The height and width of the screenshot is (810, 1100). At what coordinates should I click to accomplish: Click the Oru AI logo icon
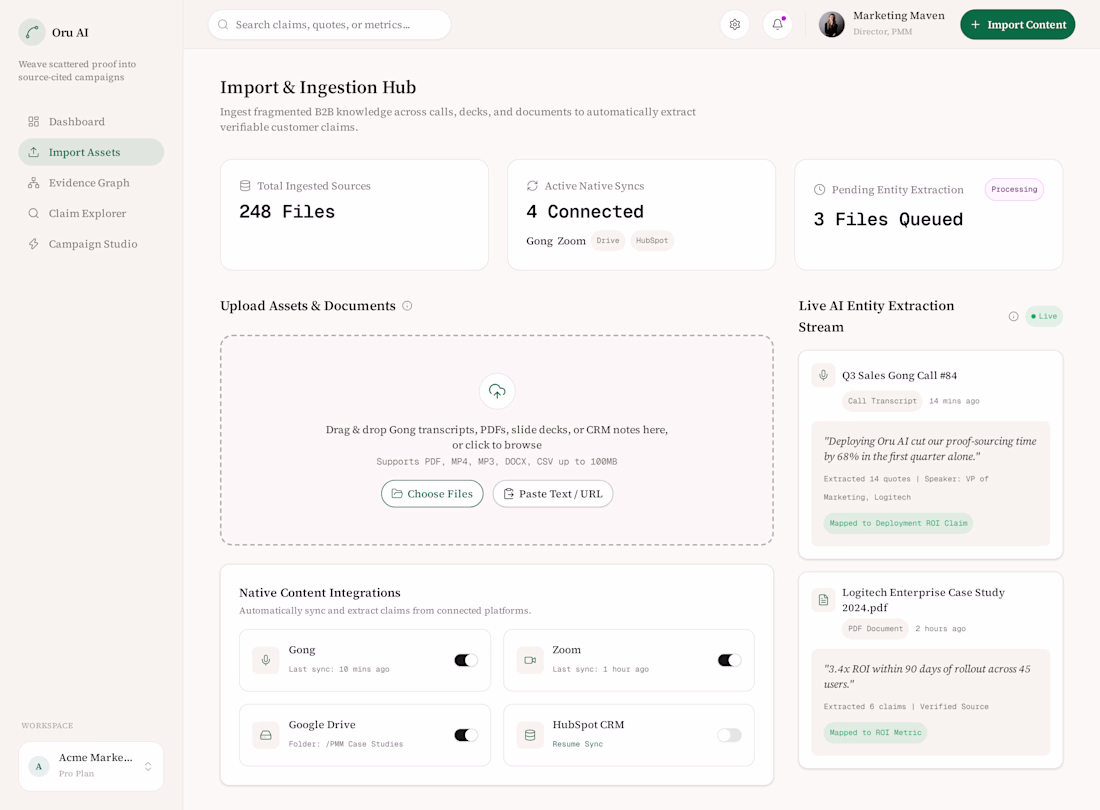point(32,32)
